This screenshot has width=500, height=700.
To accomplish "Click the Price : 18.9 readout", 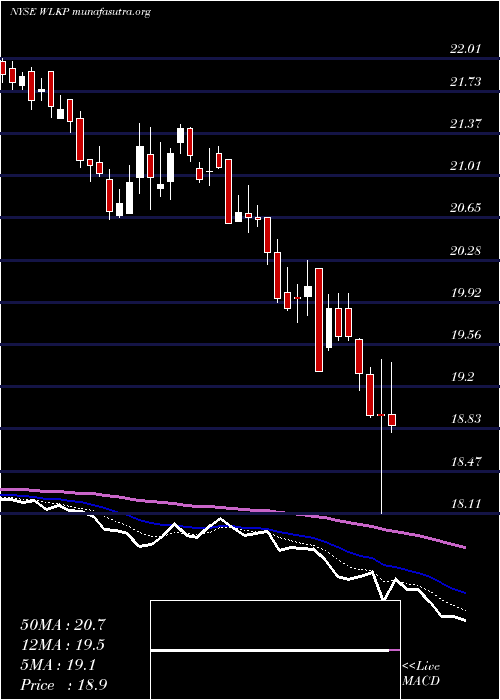I will click(x=63, y=685).
